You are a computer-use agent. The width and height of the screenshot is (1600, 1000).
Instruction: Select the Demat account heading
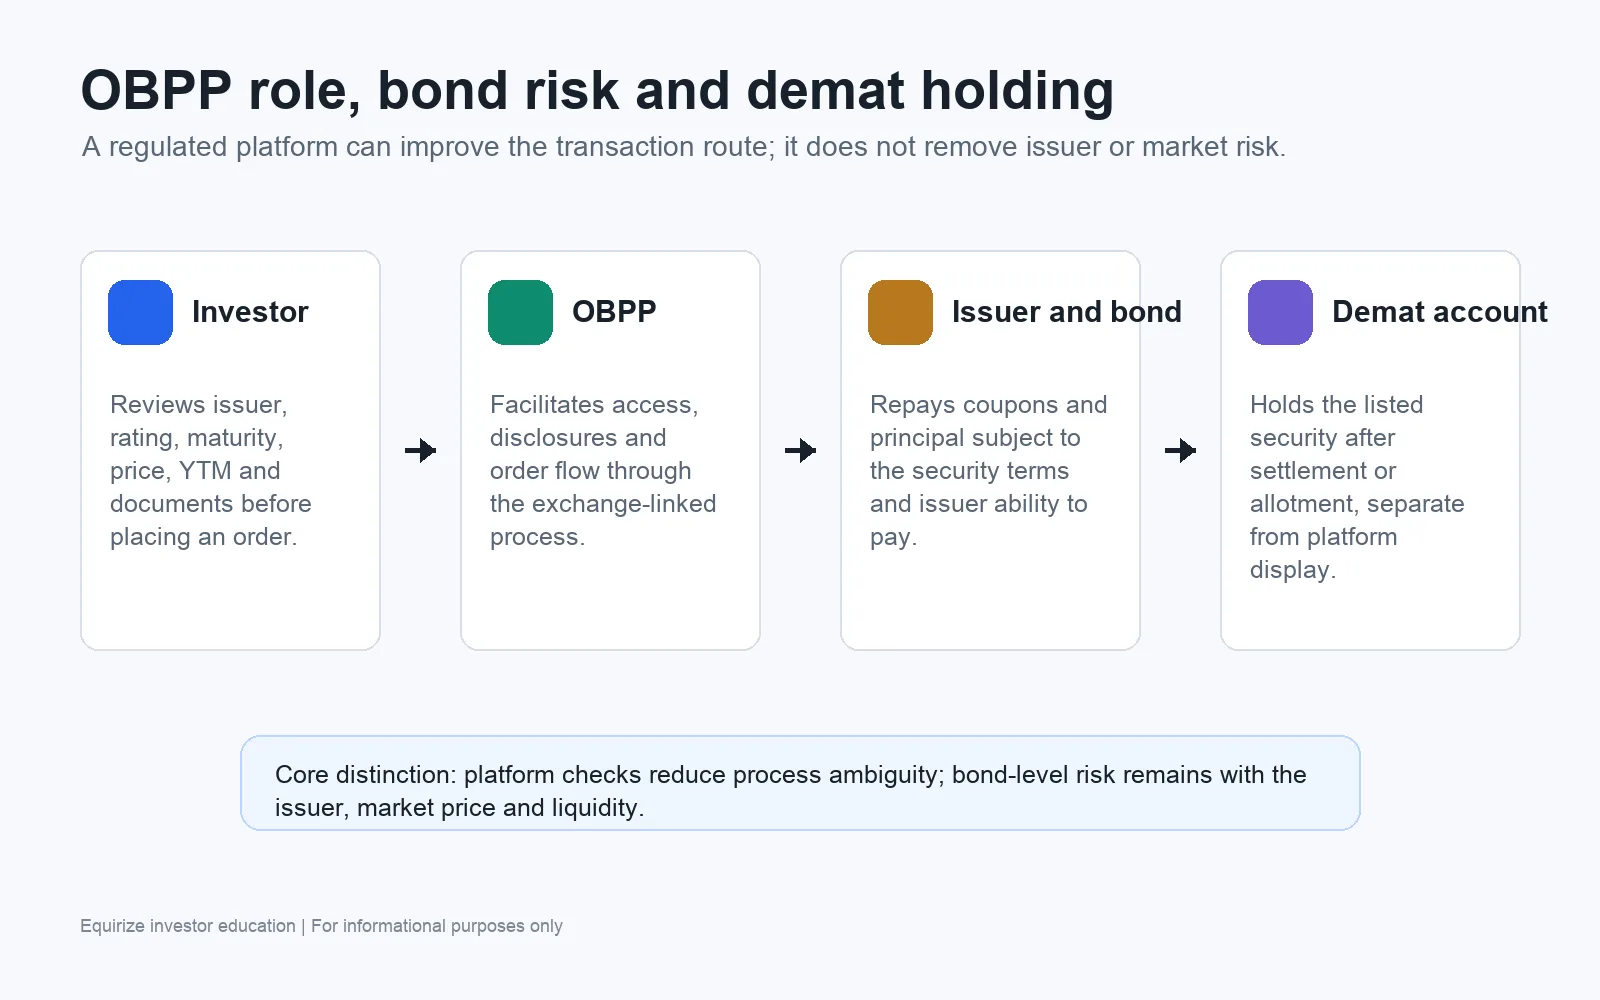(1440, 312)
